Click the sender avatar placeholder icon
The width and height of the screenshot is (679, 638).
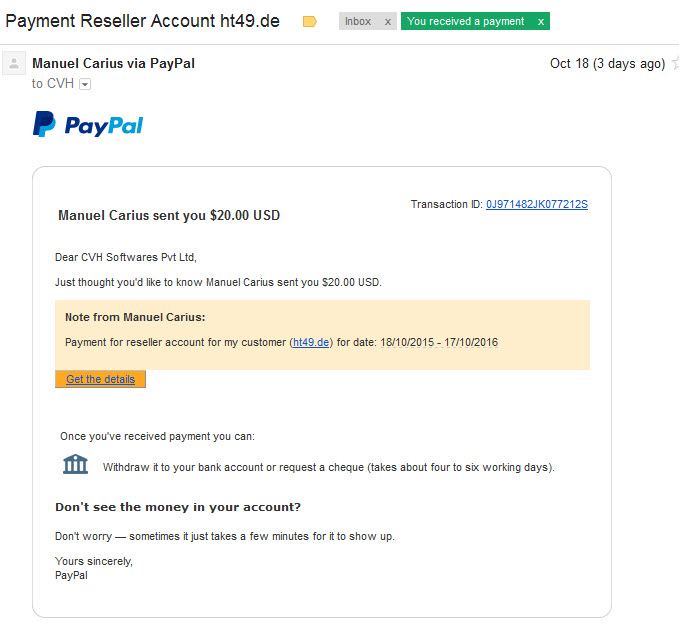tap(14, 63)
